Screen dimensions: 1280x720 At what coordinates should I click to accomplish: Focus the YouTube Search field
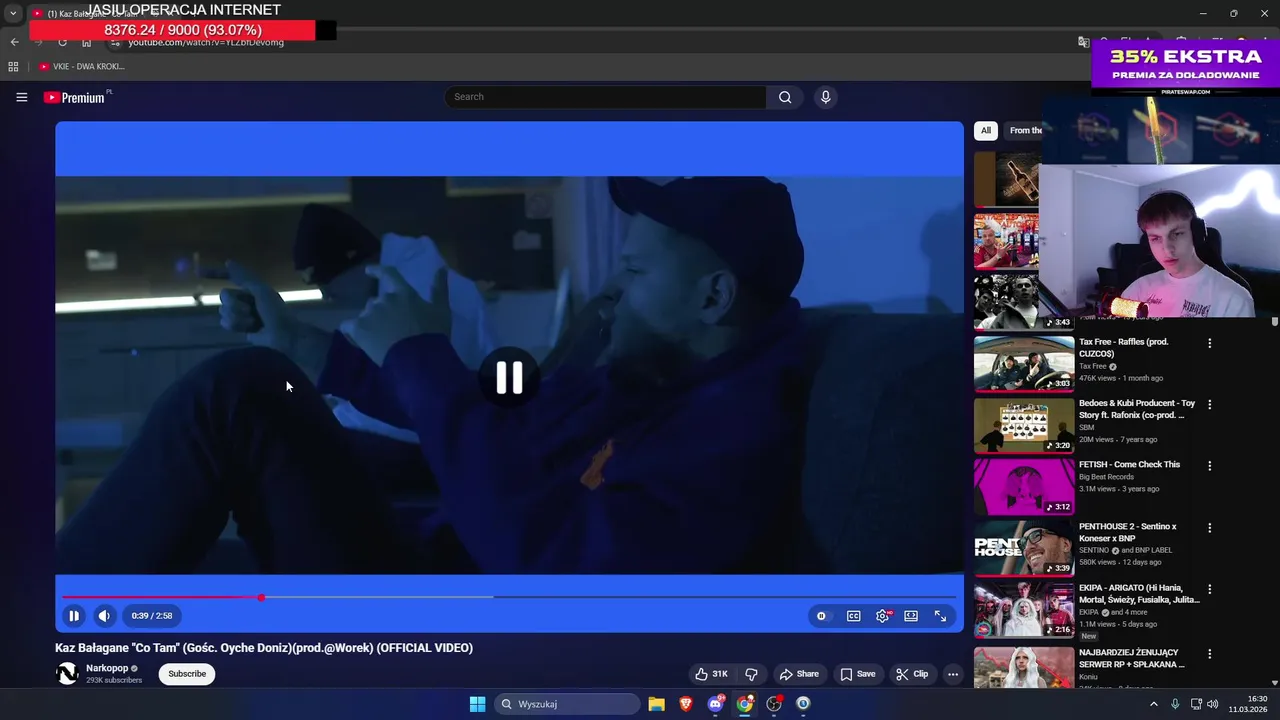[x=606, y=97]
